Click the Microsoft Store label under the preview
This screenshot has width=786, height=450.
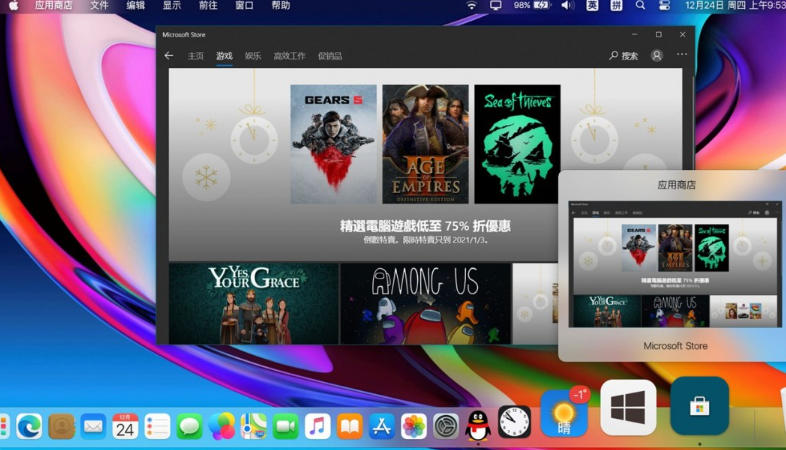675,346
